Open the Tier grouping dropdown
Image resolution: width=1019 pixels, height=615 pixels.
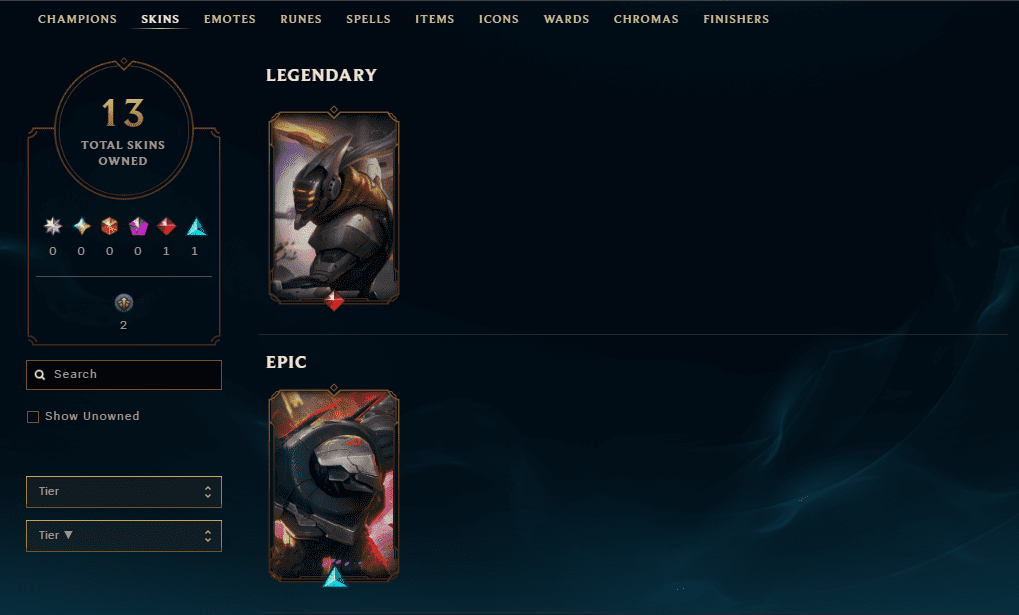pyautogui.click(x=123, y=491)
